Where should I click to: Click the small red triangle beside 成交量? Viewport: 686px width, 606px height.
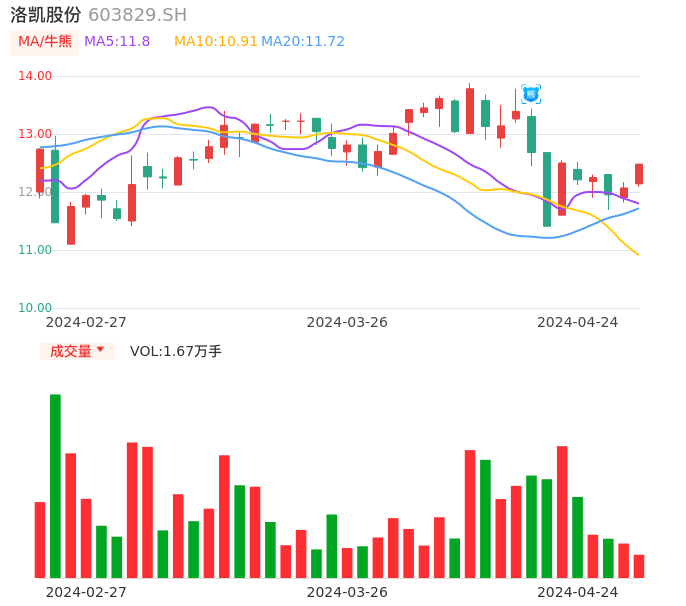(x=100, y=350)
